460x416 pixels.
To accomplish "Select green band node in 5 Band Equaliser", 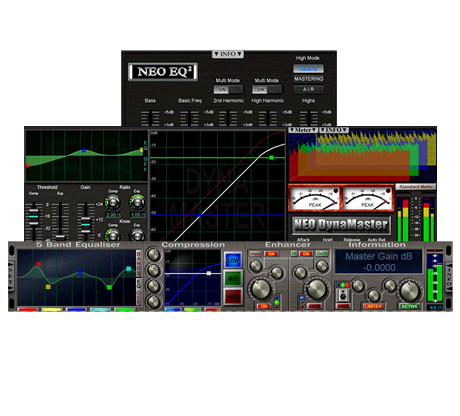I will tap(109, 287).
